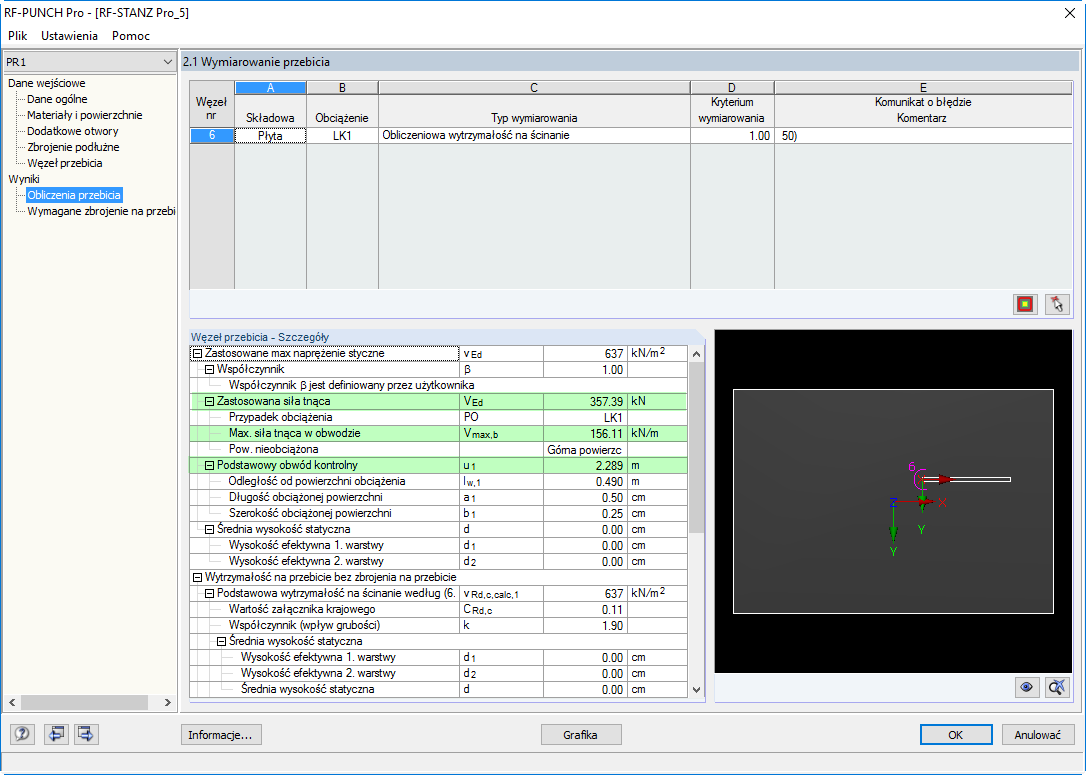Select column C header in table
Viewport: 1086px width, 775px height.
point(534,88)
